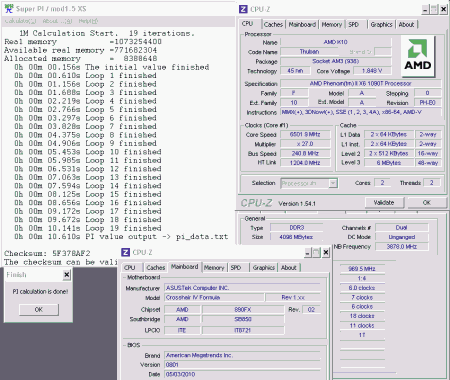This screenshot has height=380, width=450.
Task: Click Manufacturer field ASUSTeK Computer INC.
Action: [x=242, y=288]
